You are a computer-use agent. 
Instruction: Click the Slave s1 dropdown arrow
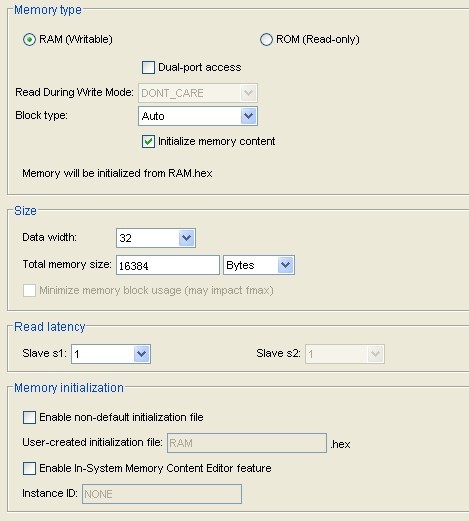pyautogui.click(x=142, y=354)
